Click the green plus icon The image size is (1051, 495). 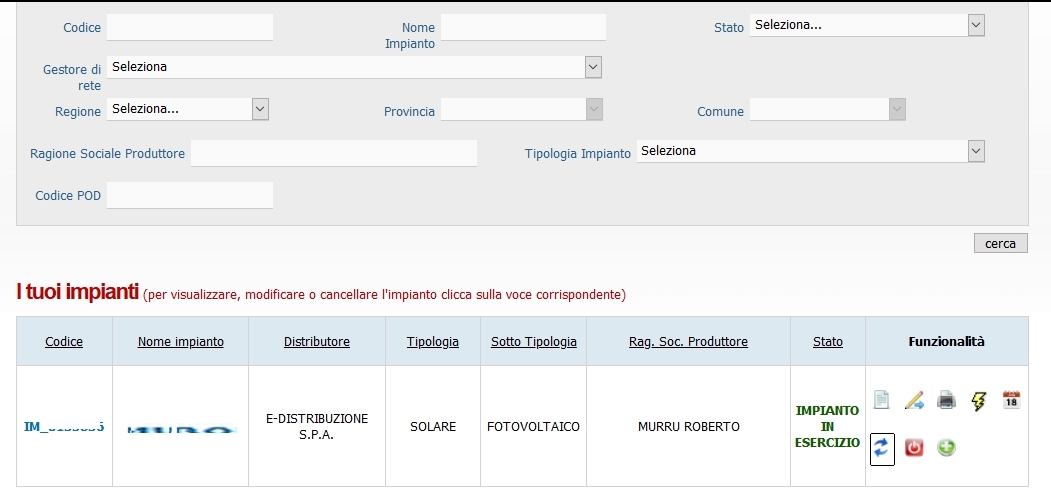(x=946, y=447)
